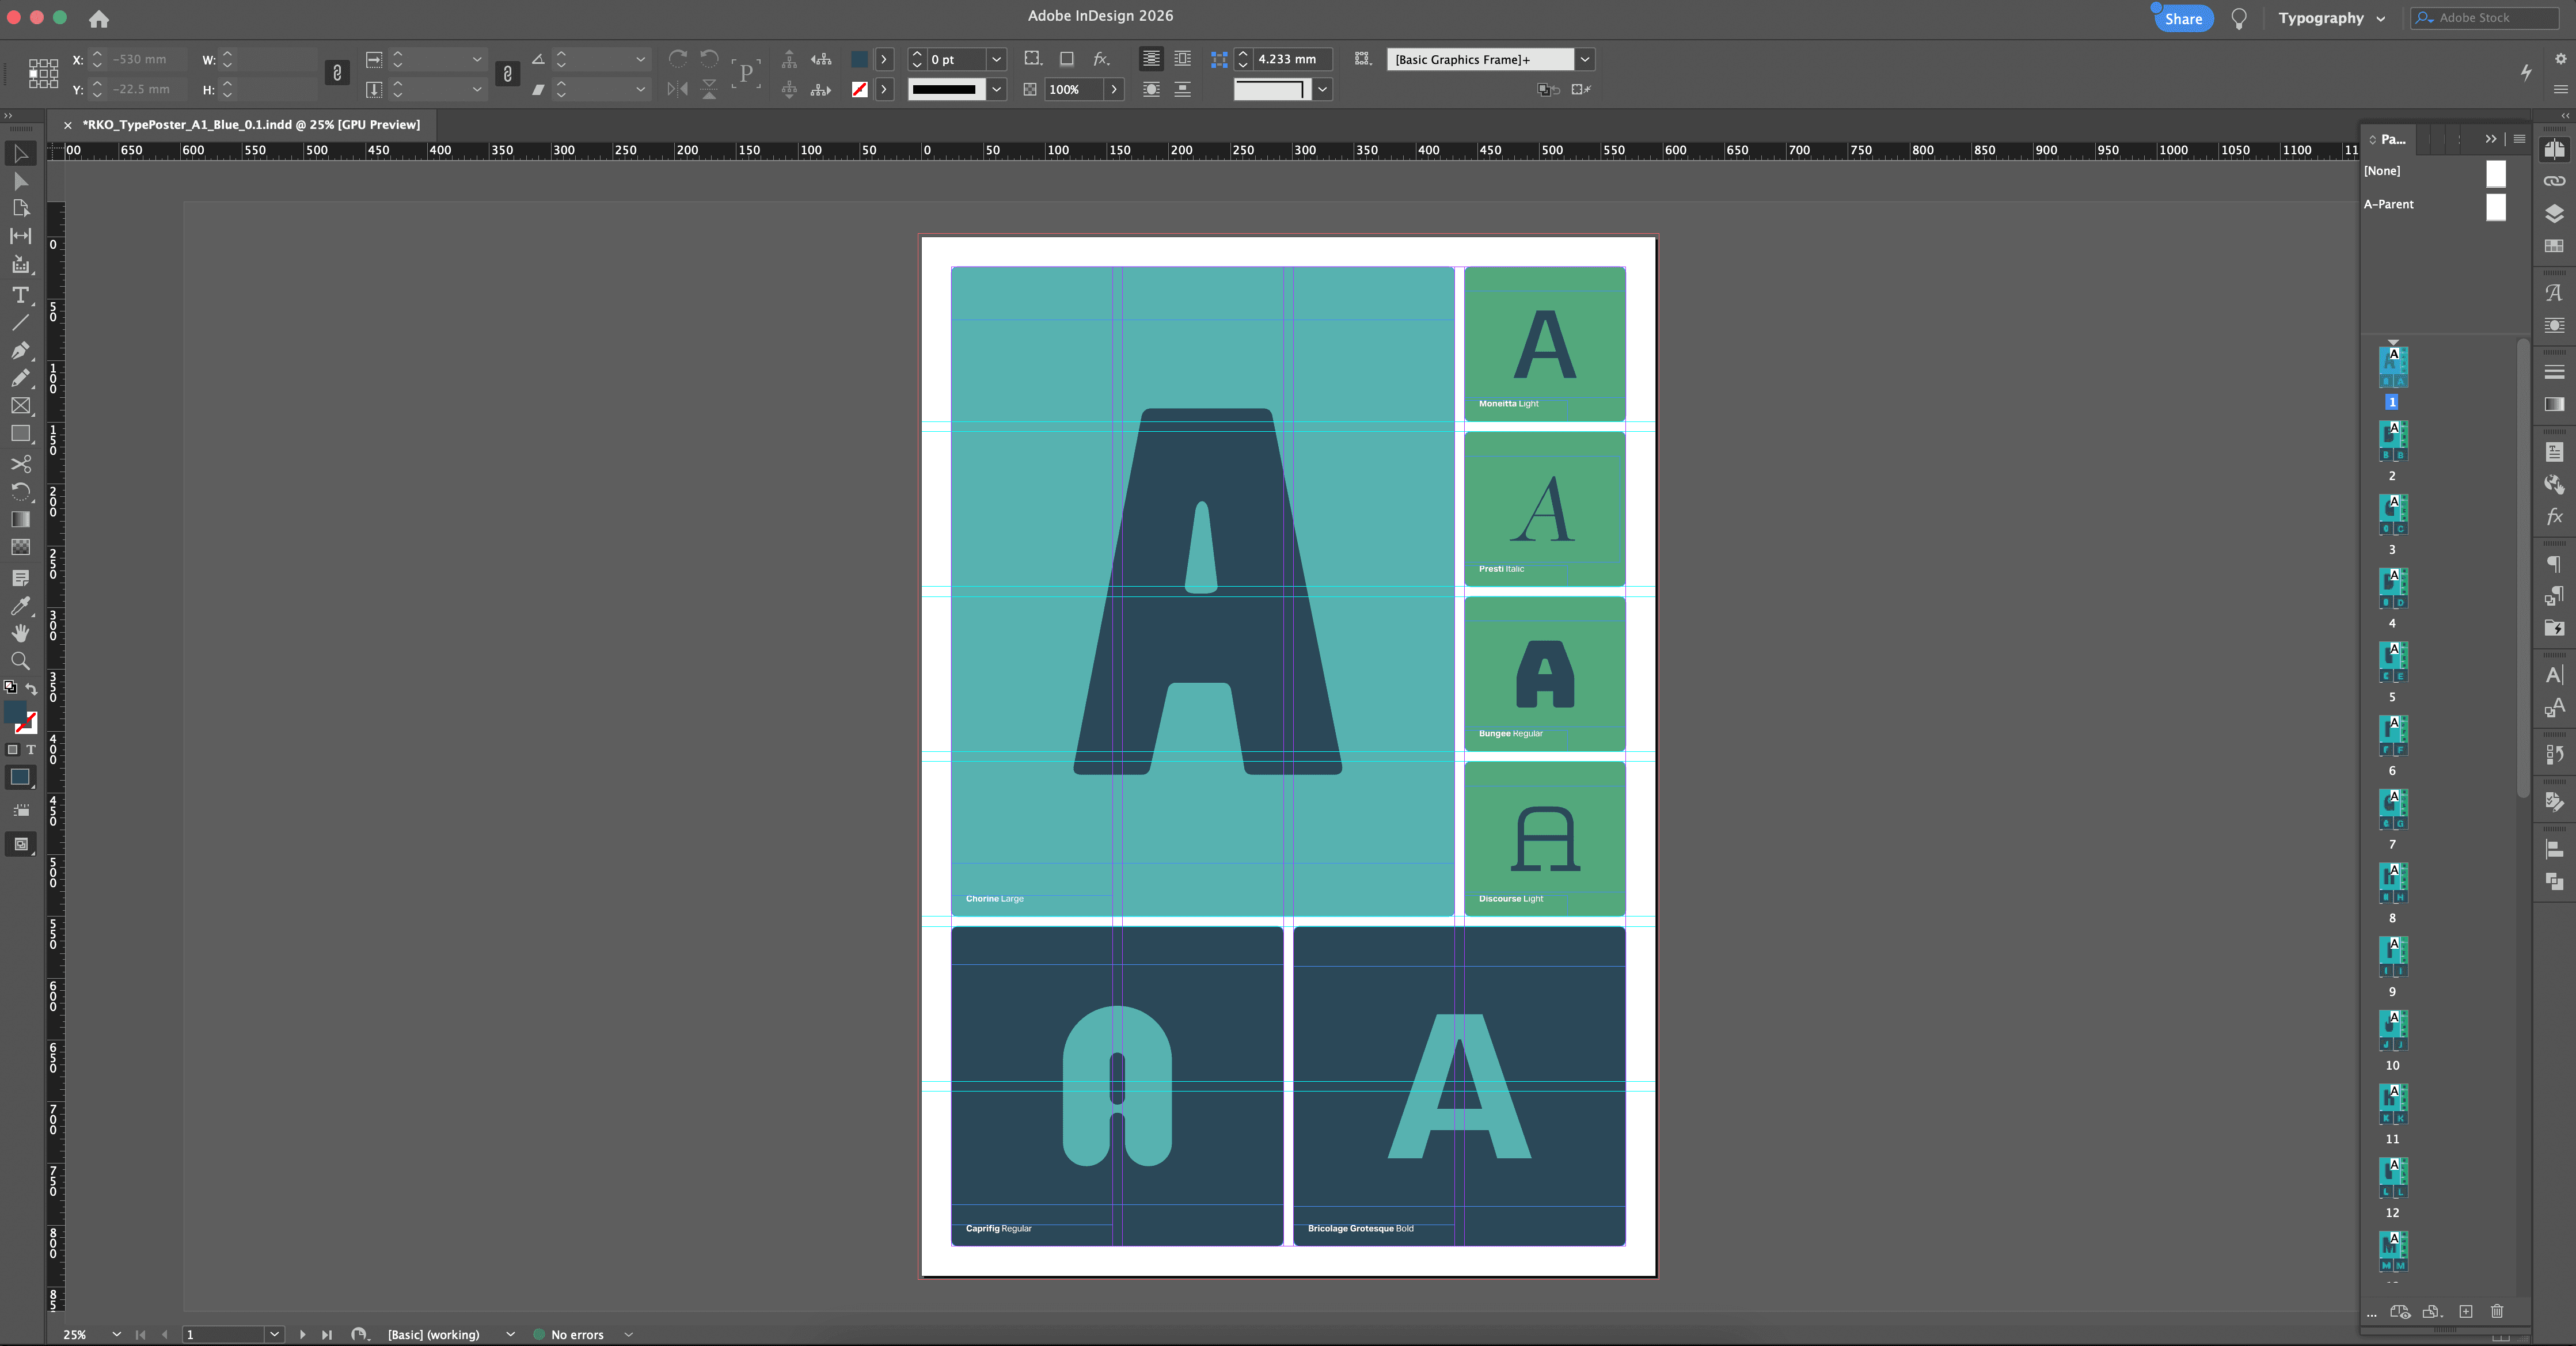Select the Eyedropper tool

pos(20,606)
